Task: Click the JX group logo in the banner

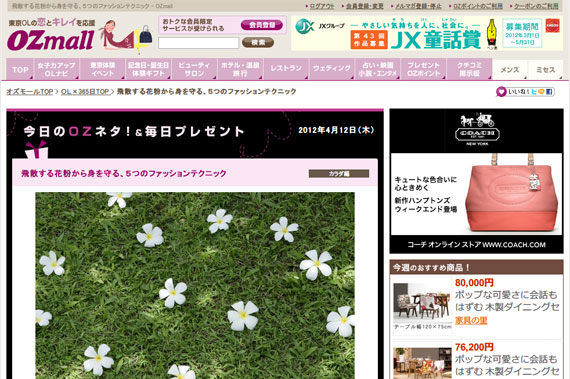Action: pyautogui.click(x=305, y=27)
